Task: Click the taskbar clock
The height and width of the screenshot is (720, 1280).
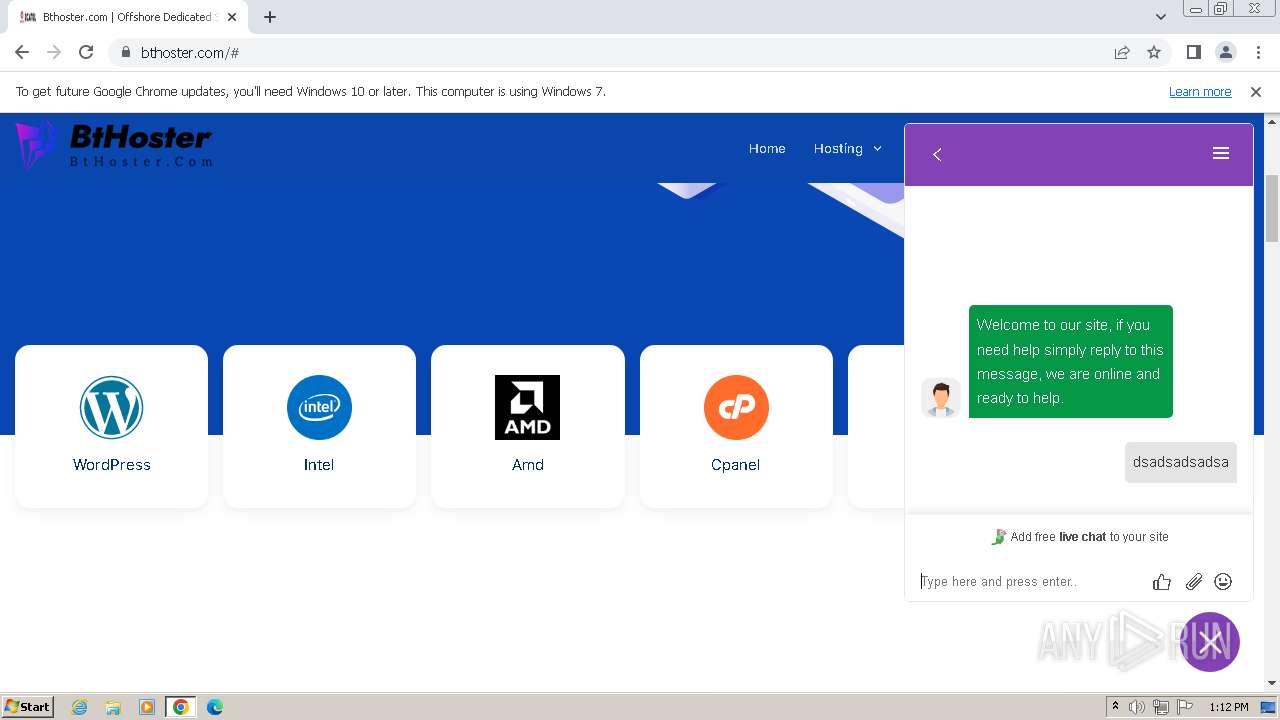Action: pyautogui.click(x=1228, y=707)
